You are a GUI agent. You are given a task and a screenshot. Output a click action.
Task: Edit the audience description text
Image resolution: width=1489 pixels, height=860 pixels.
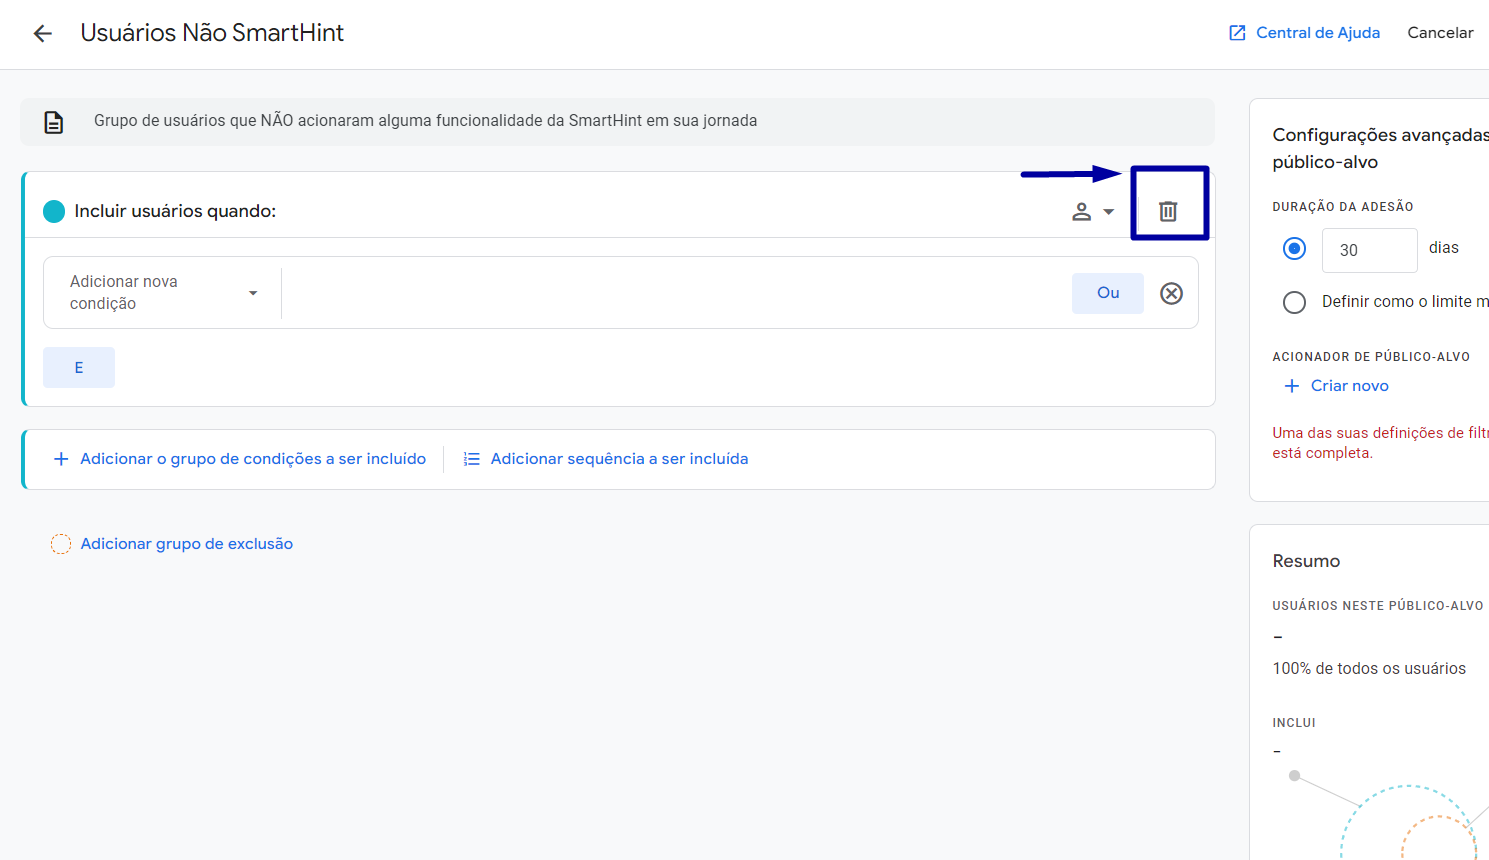coord(425,121)
